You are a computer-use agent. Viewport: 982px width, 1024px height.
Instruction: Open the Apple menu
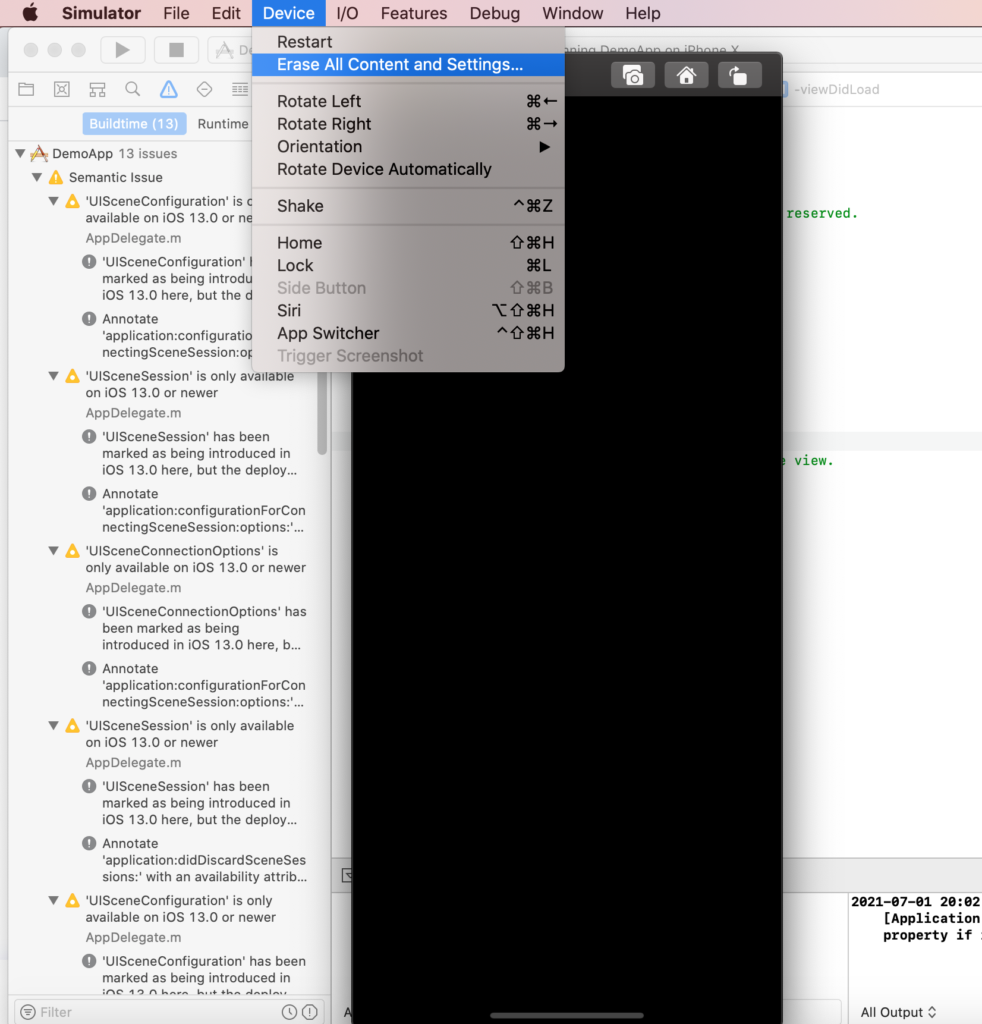click(30, 13)
